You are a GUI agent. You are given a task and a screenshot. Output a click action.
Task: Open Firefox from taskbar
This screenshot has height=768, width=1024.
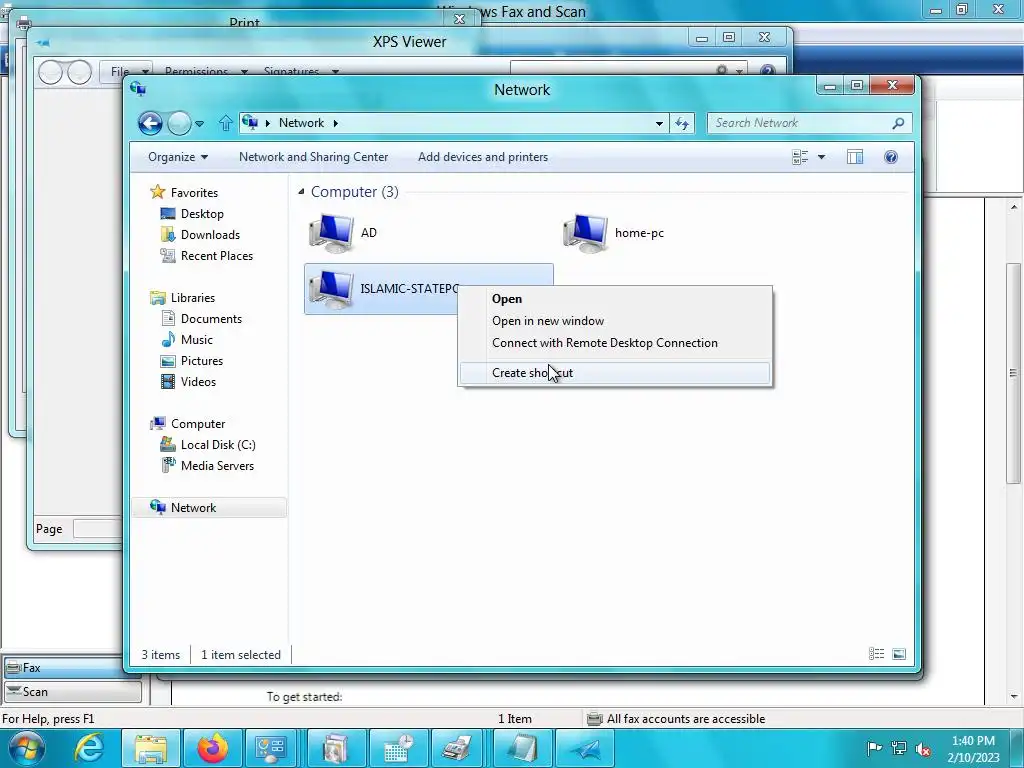pyautogui.click(x=213, y=748)
